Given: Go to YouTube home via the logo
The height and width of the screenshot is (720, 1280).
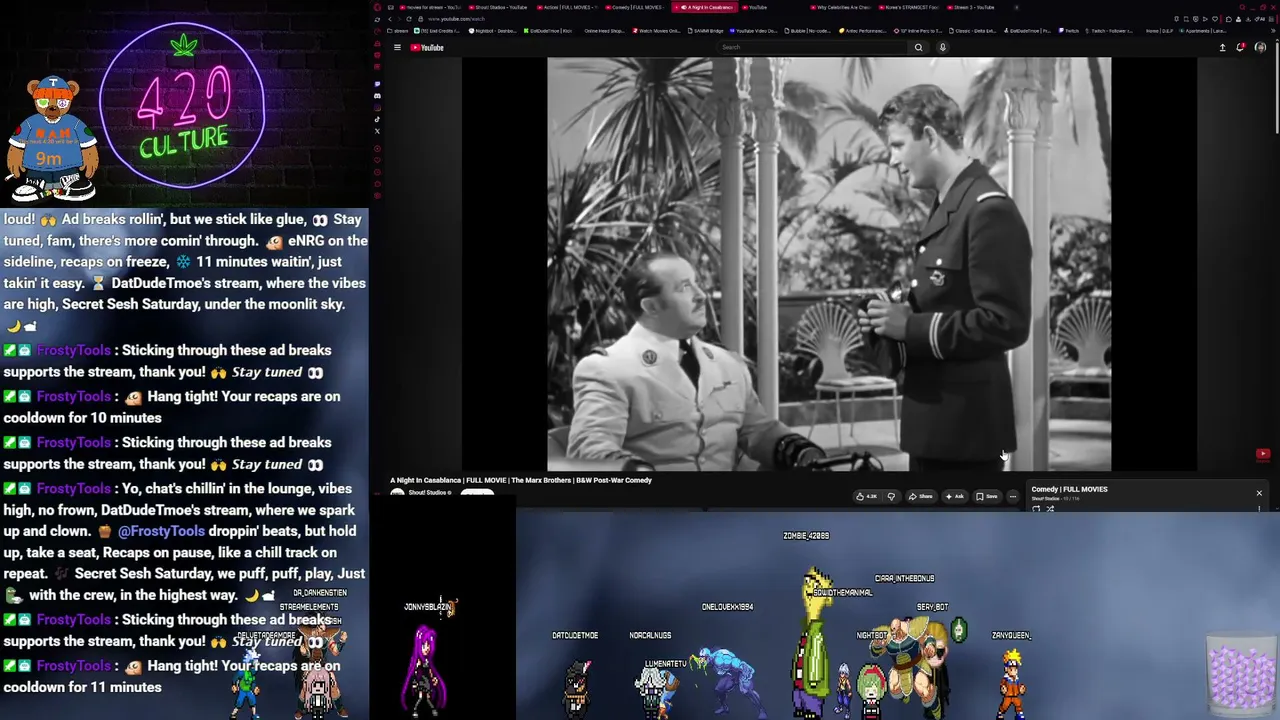Looking at the screenshot, I should click(427, 47).
